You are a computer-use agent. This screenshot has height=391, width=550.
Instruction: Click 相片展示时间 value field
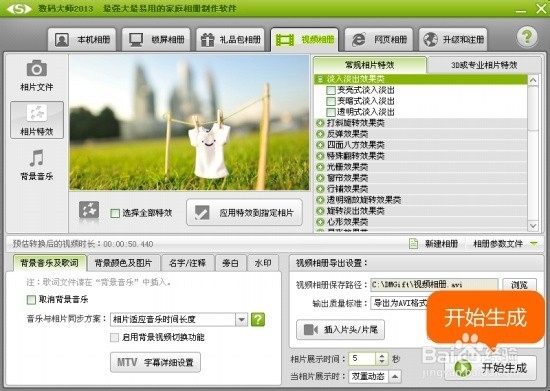[x=362, y=359]
